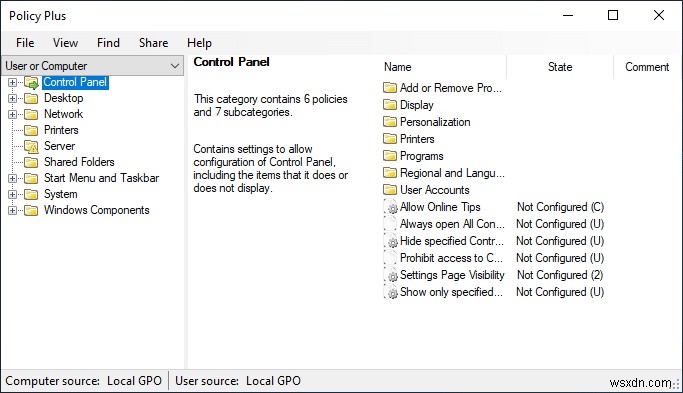Viewport: 683px width, 393px height.
Task: Select the 'Prohibit access to C...' policy name
Action: [451, 257]
